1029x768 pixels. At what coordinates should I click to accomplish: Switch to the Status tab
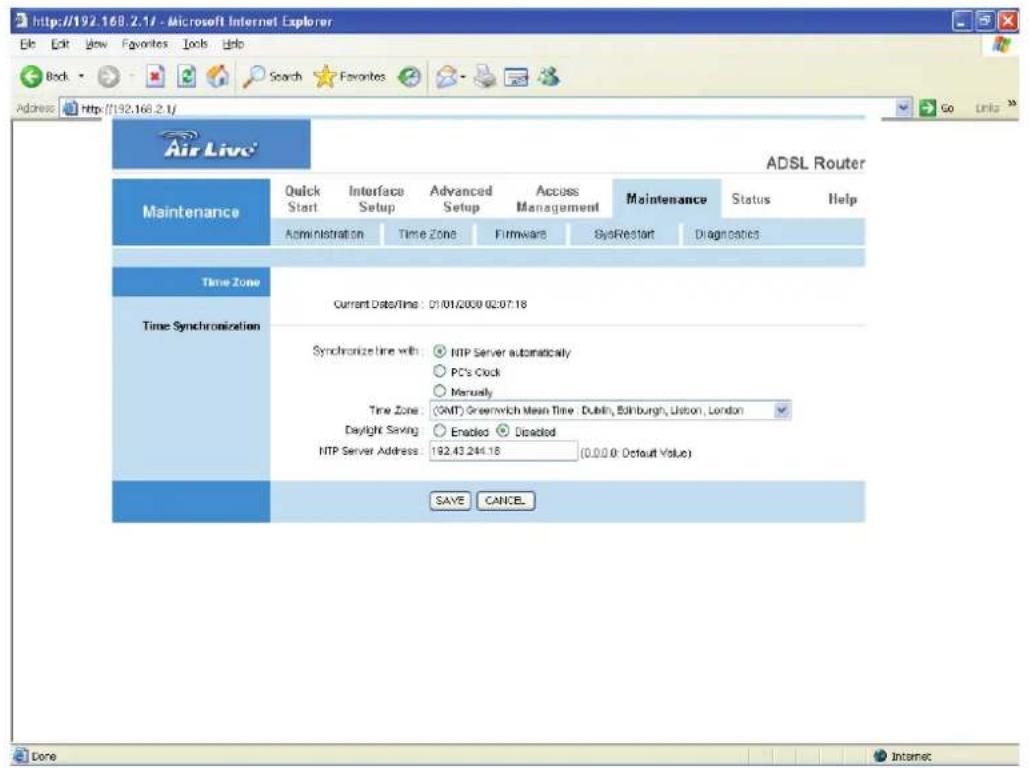point(751,199)
